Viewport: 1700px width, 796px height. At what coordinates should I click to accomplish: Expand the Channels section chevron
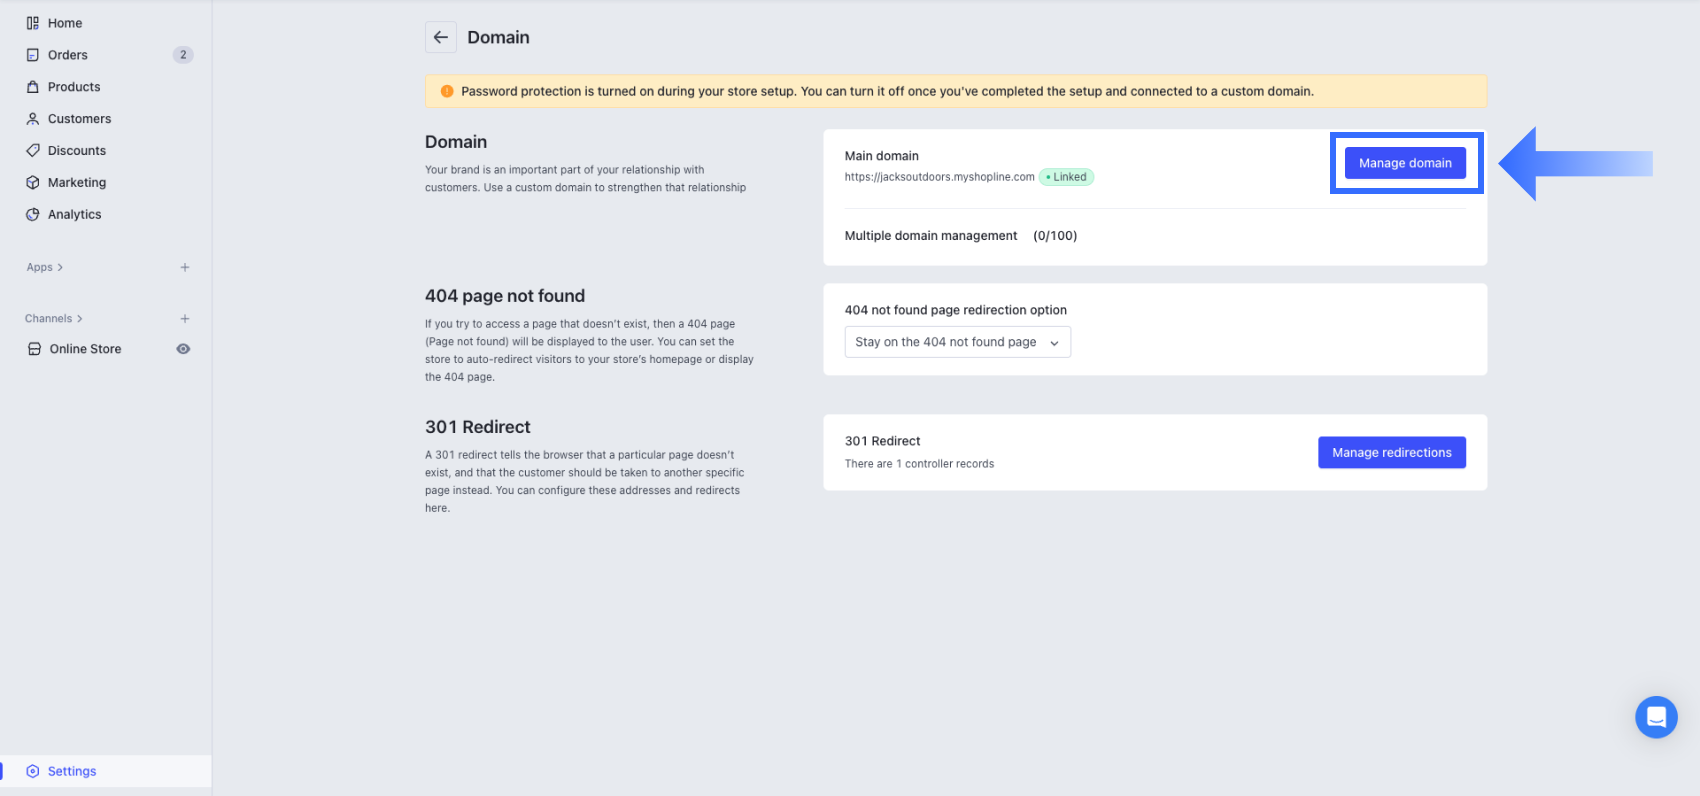(x=80, y=319)
